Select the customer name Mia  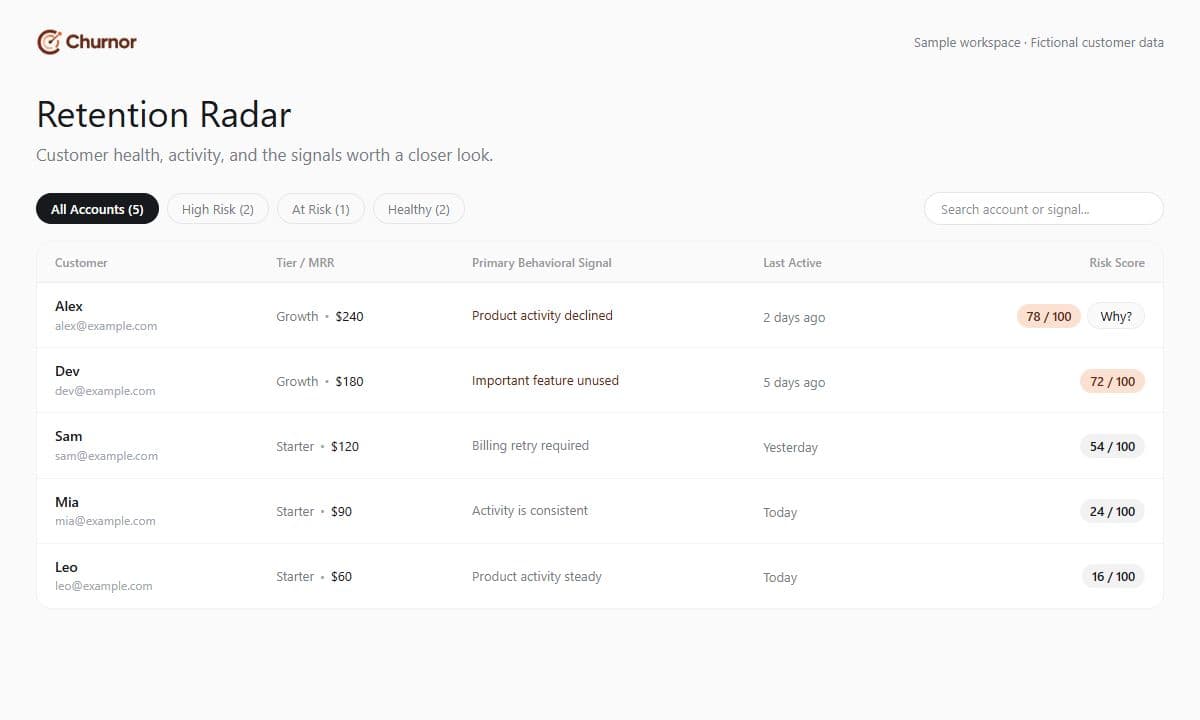67,502
